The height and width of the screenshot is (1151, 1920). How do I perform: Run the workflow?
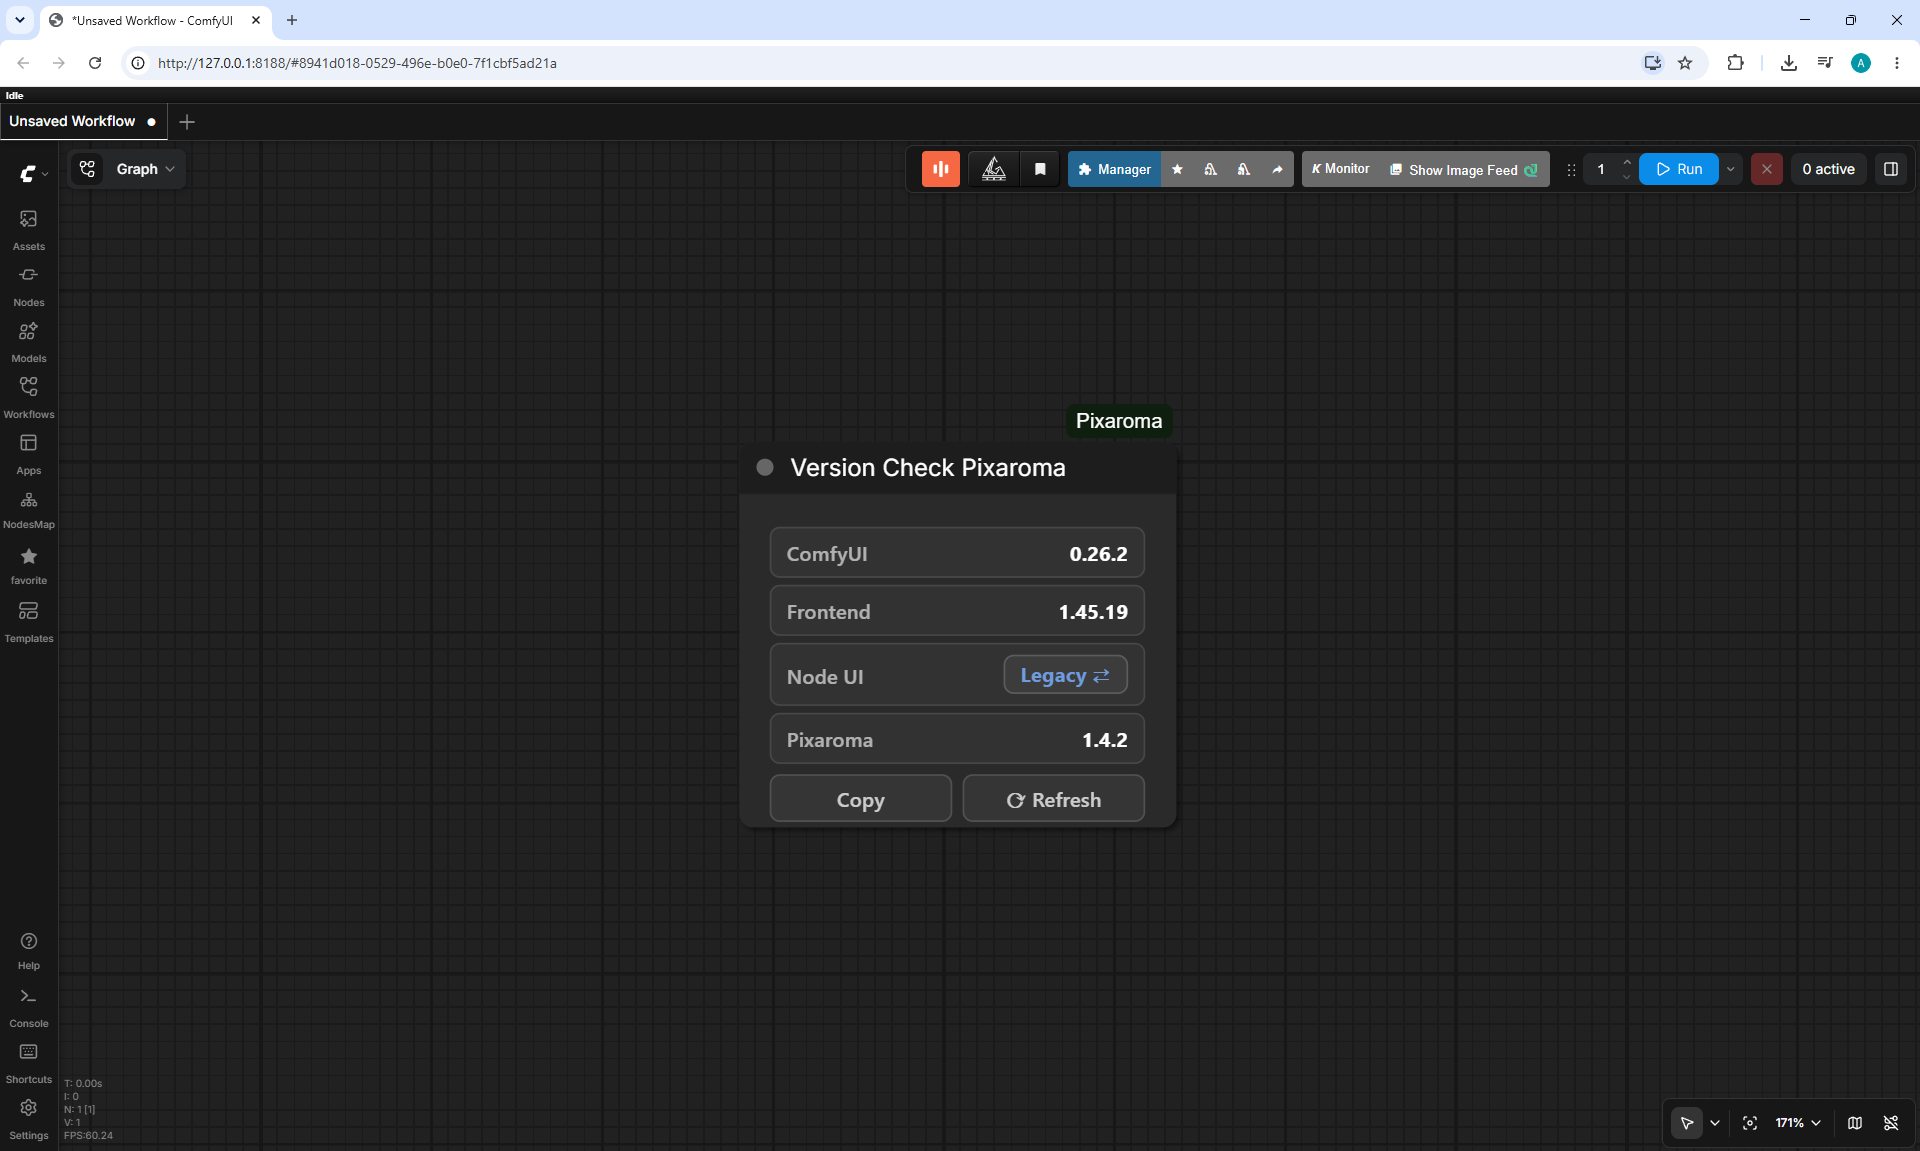(1679, 169)
